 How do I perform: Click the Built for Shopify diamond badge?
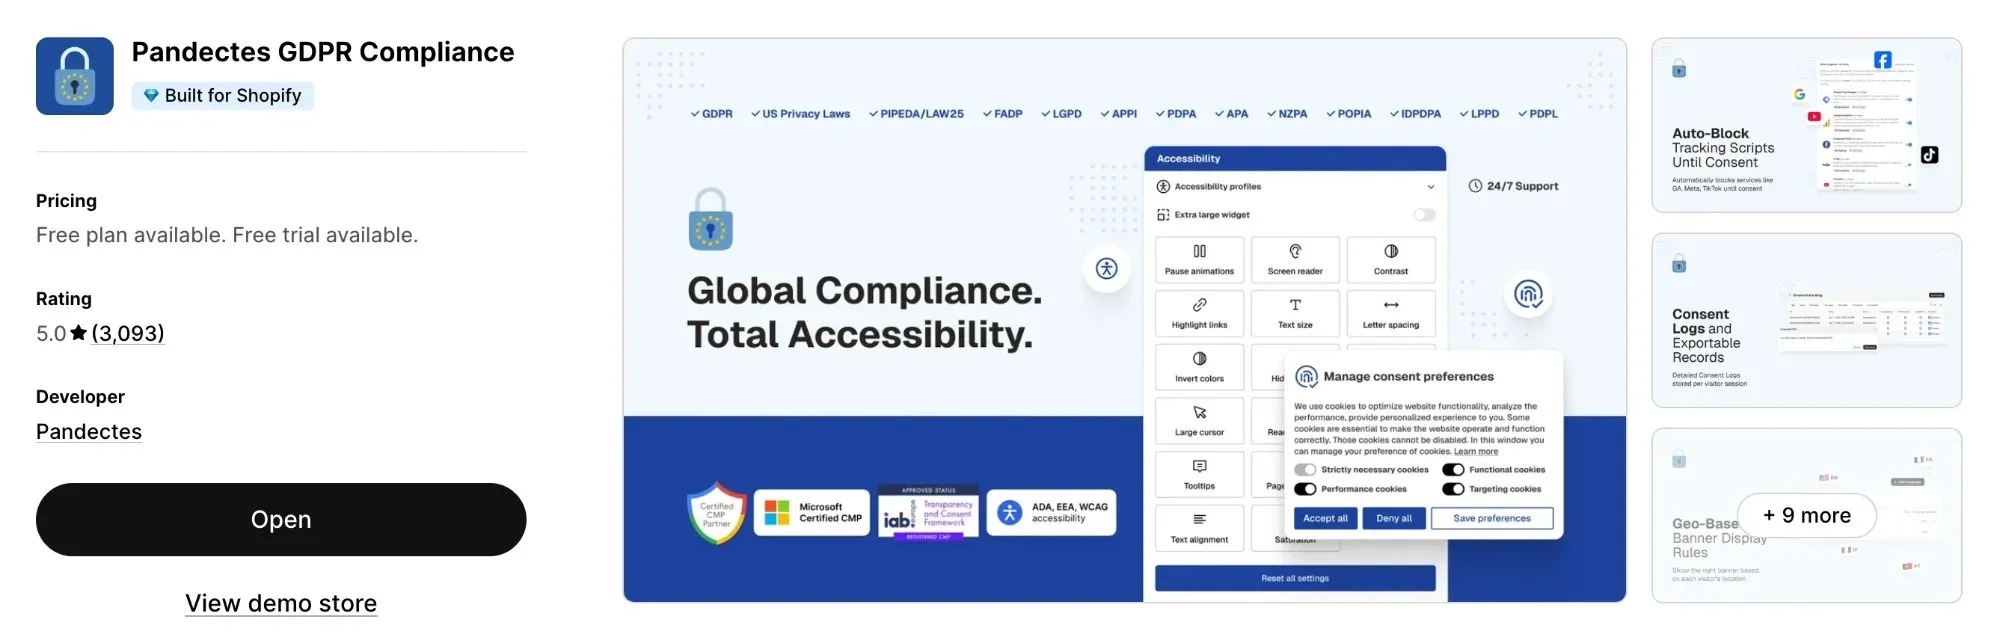(223, 95)
